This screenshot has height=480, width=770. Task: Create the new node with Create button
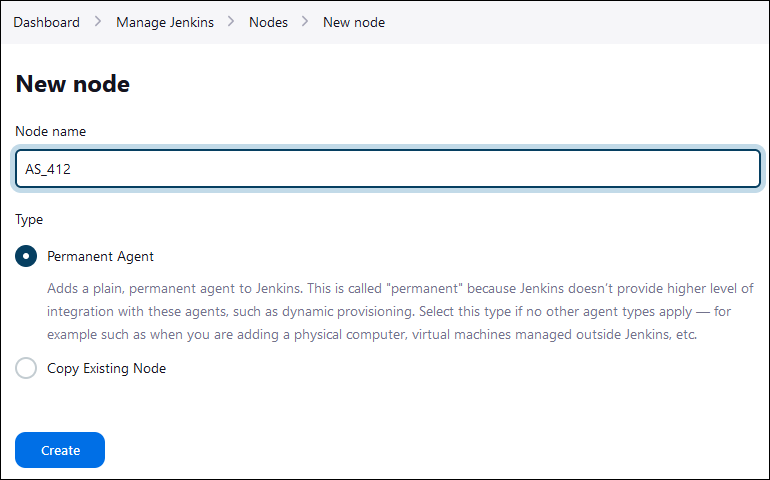click(x=60, y=450)
